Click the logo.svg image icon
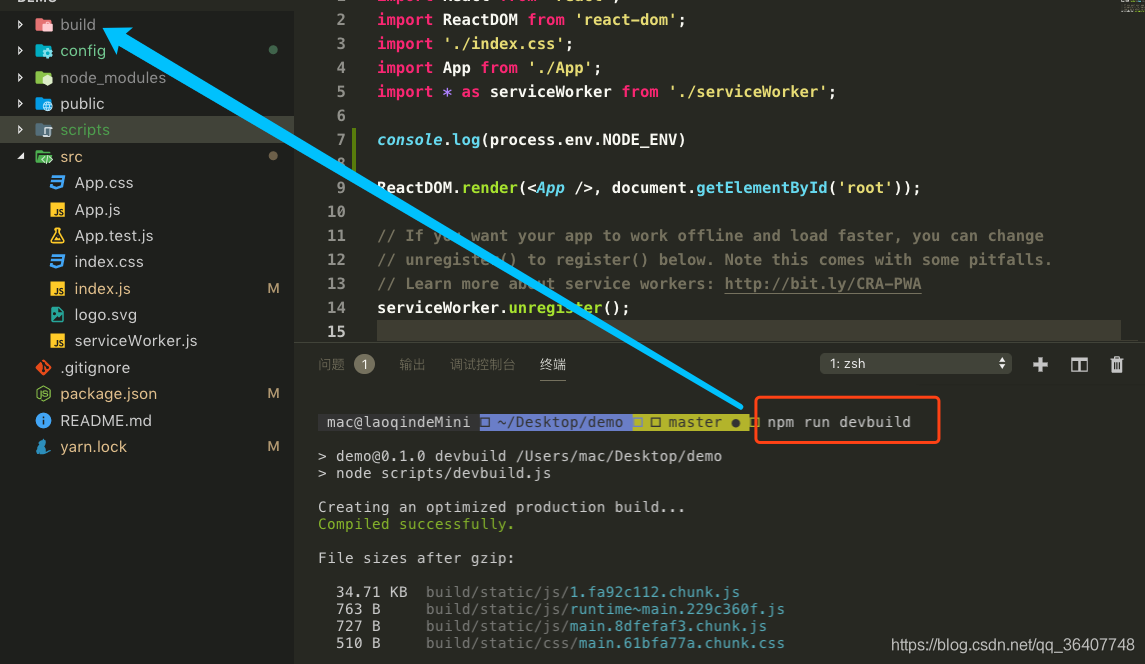Viewport: 1145px width, 664px height. (x=57, y=315)
